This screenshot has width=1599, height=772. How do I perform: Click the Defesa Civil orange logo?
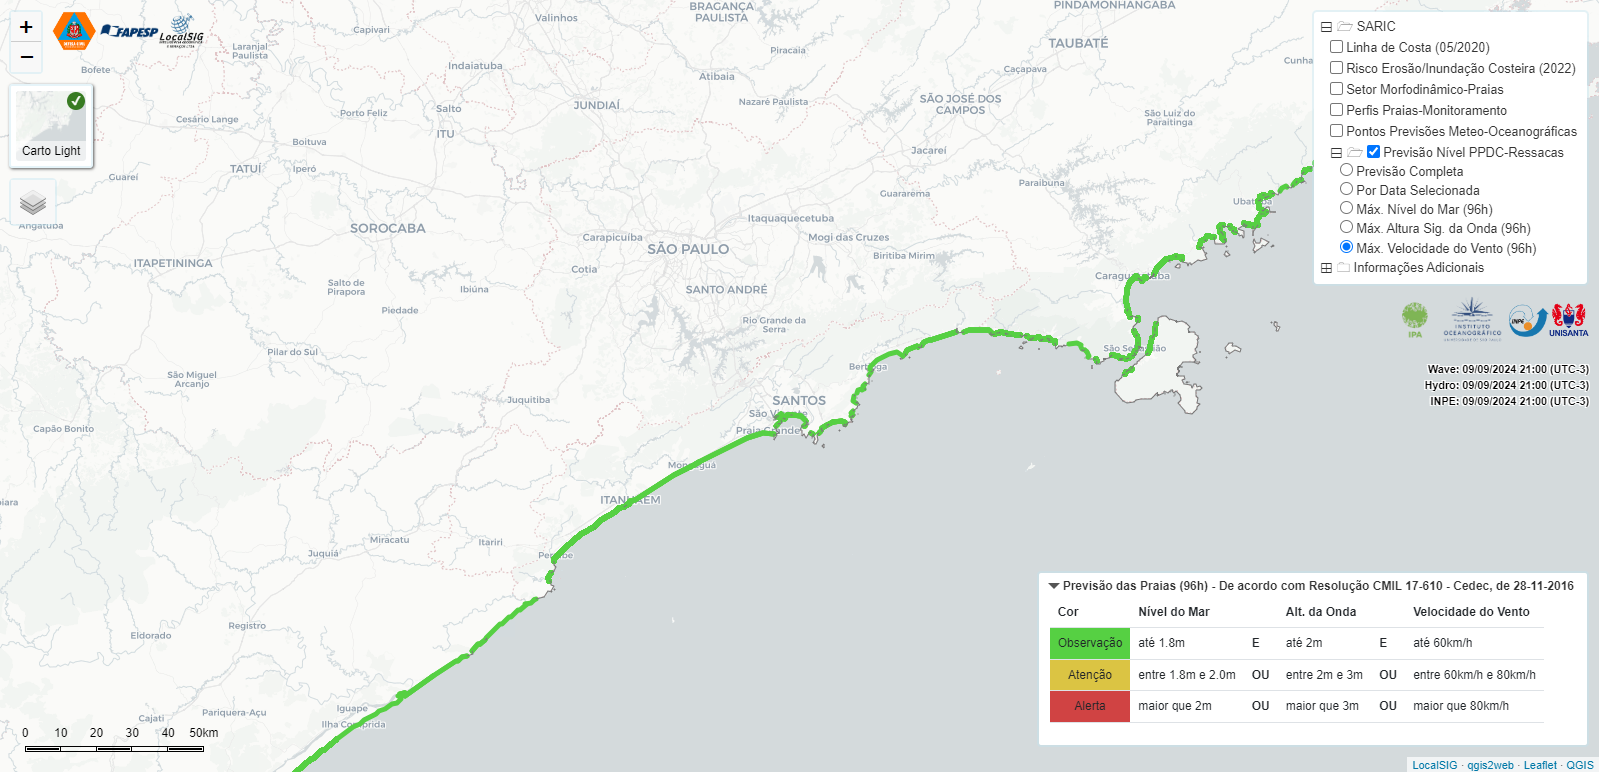pos(74,31)
